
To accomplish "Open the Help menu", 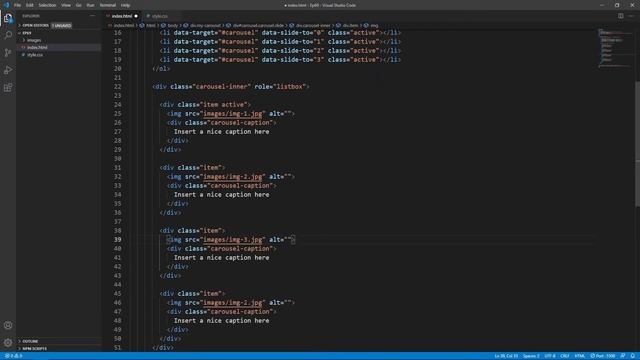I will (x=125, y=5).
